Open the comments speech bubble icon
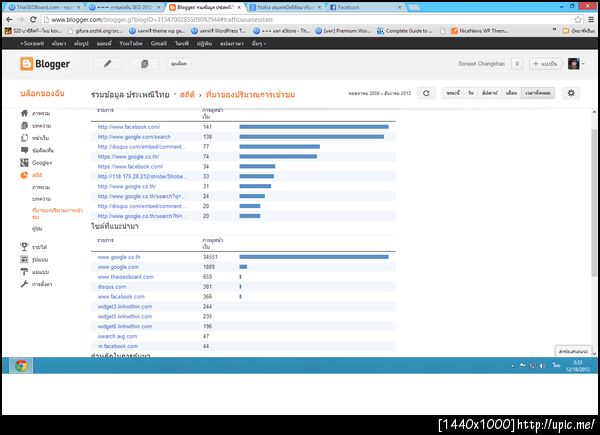 coord(24,150)
